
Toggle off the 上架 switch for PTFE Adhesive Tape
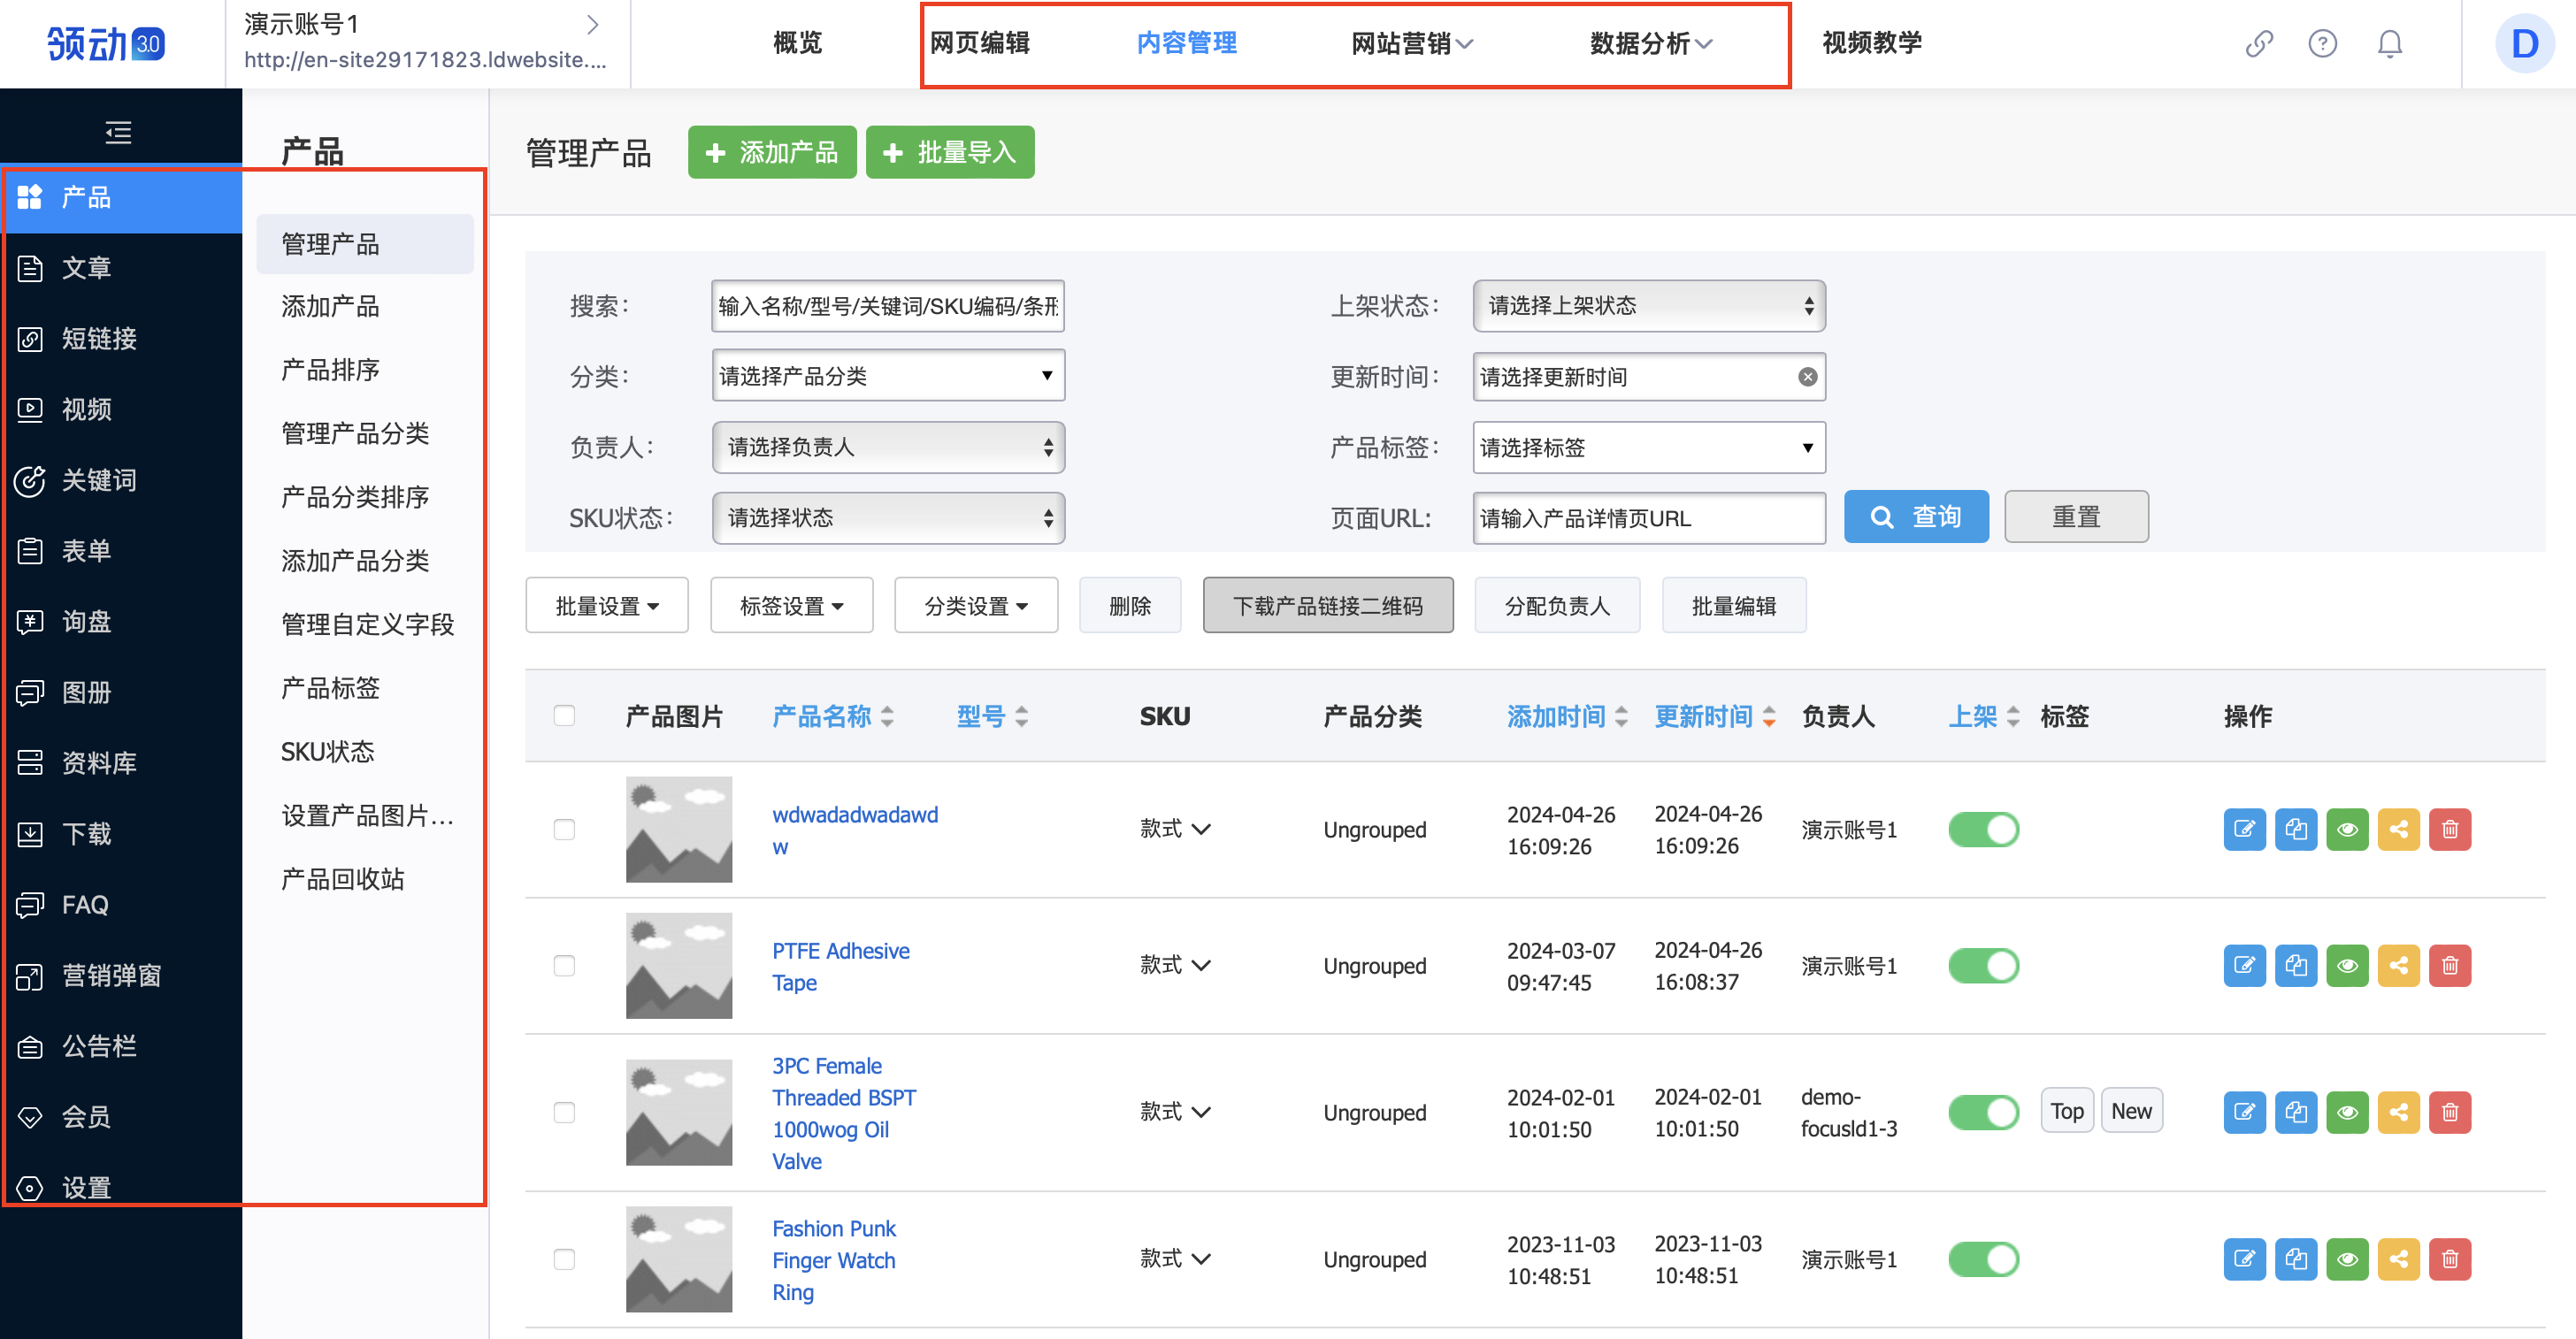(x=1984, y=965)
